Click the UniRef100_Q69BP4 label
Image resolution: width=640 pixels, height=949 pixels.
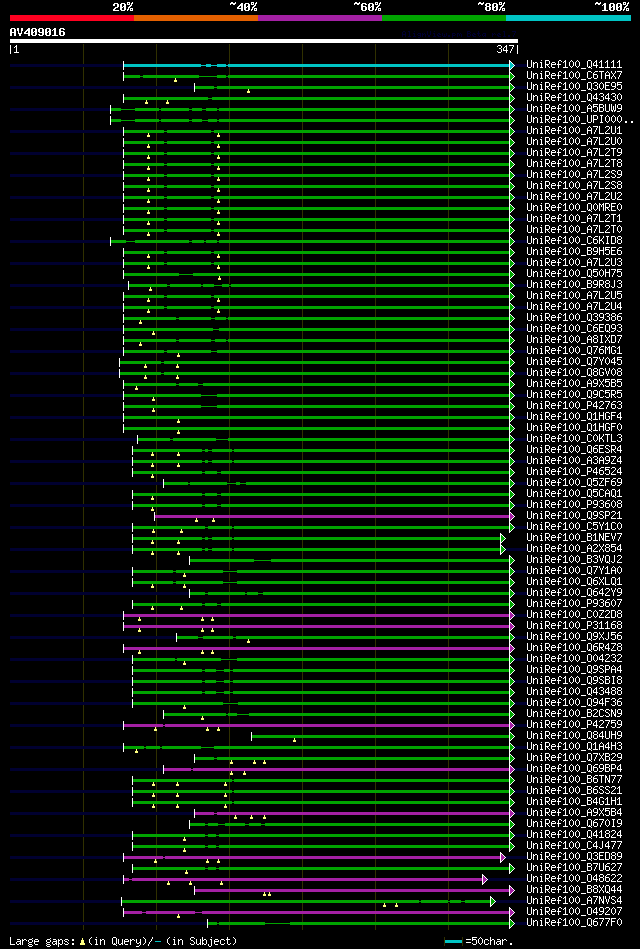(574, 769)
